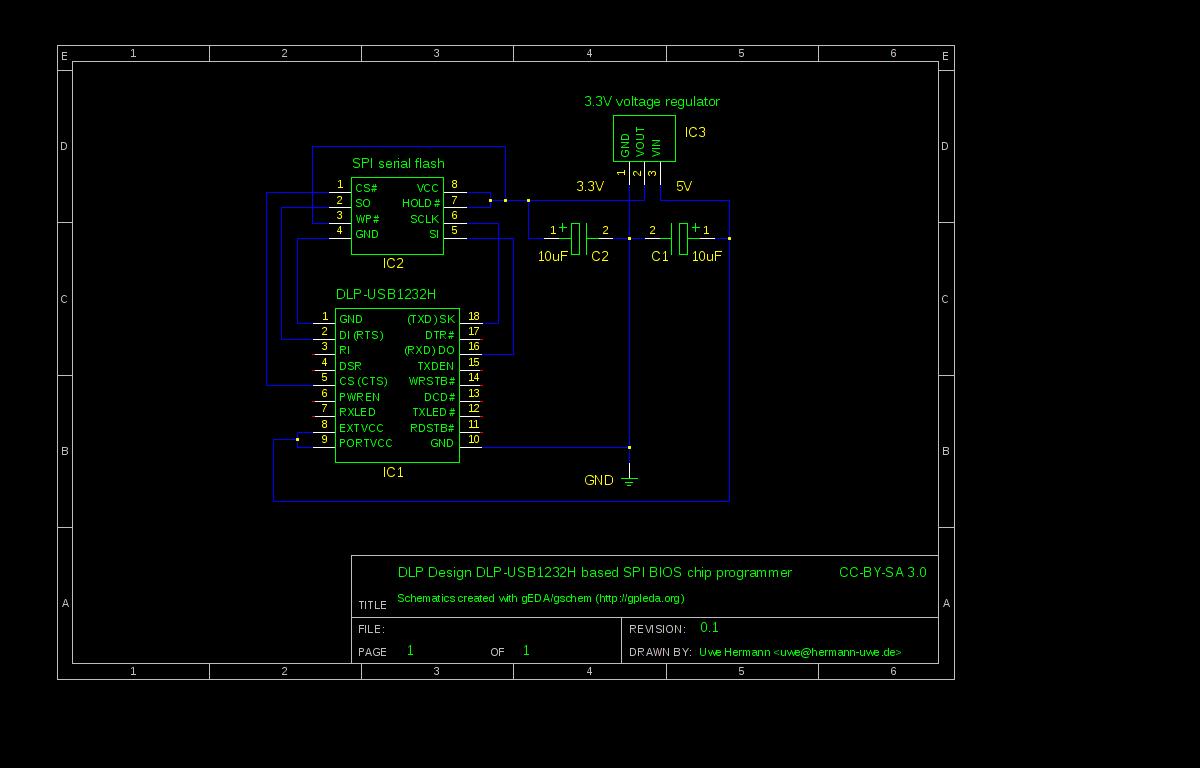Click the CC-BY-SA 3.0 license text
Viewport: 1200px width, 768px height.
pyautogui.click(x=885, y=572)
